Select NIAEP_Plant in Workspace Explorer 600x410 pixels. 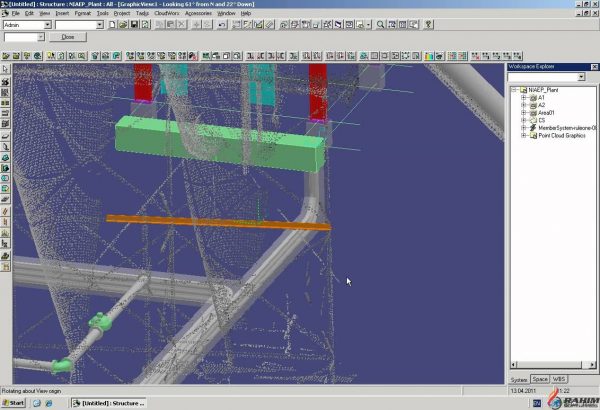pos(543,90)
